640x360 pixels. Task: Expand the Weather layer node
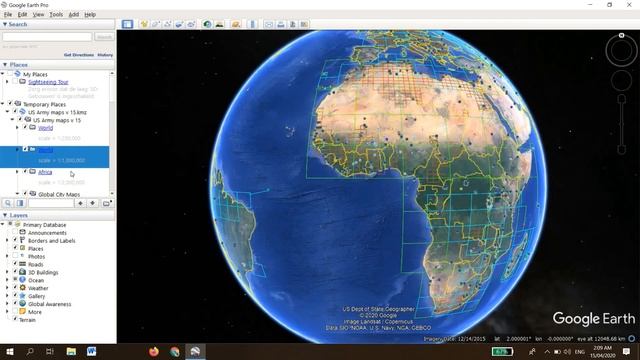[x=7, y=288]
